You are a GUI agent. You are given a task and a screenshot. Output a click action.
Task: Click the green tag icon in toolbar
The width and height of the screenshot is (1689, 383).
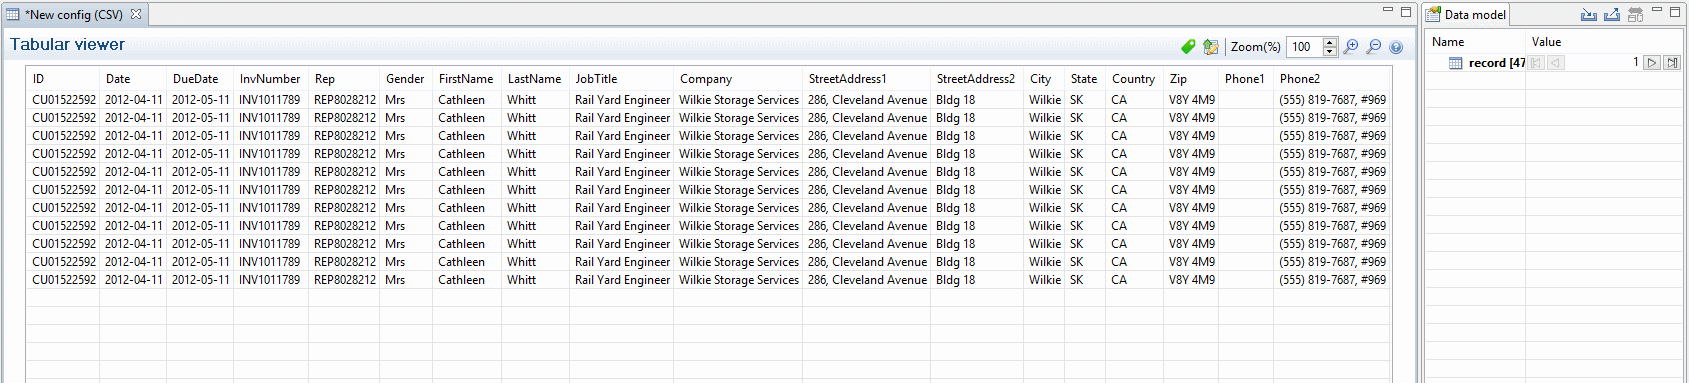click(1188, 47)
